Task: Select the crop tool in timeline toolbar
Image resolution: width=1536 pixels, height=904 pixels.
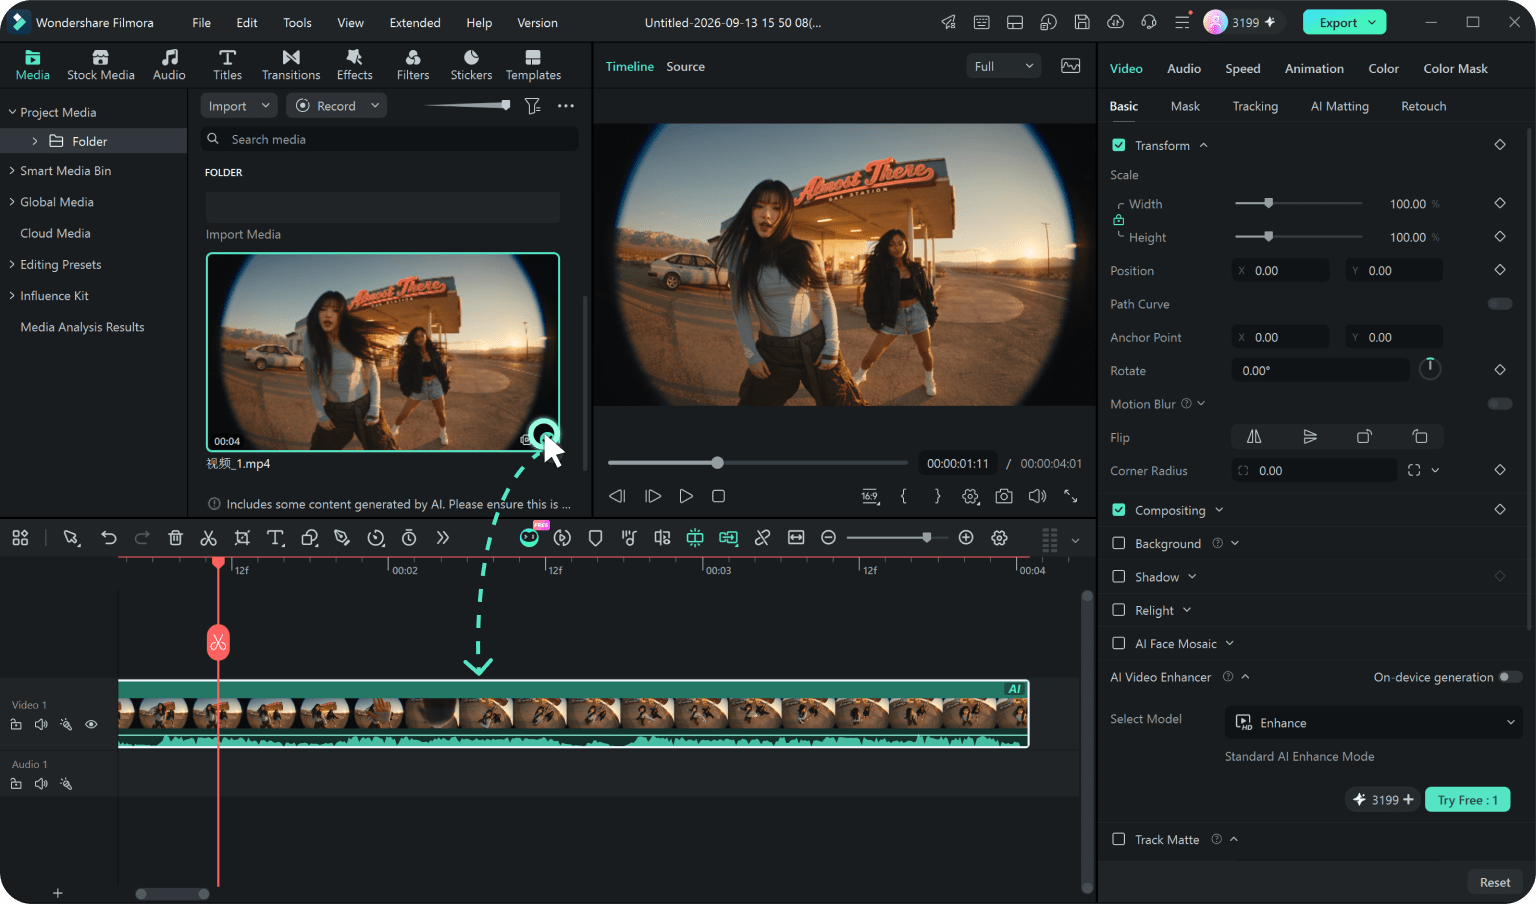Action: (x=242, y=538)
